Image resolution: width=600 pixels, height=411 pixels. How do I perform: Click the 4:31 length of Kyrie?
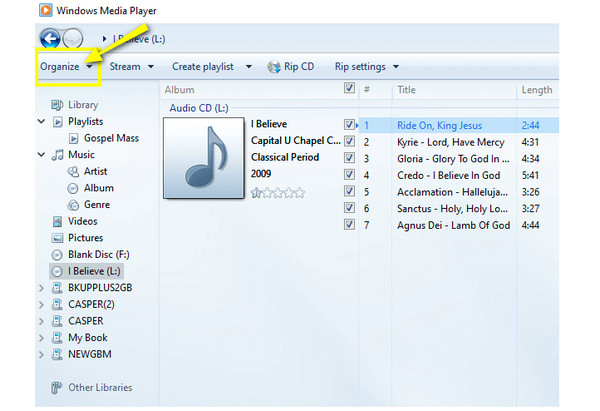[530, 142]
